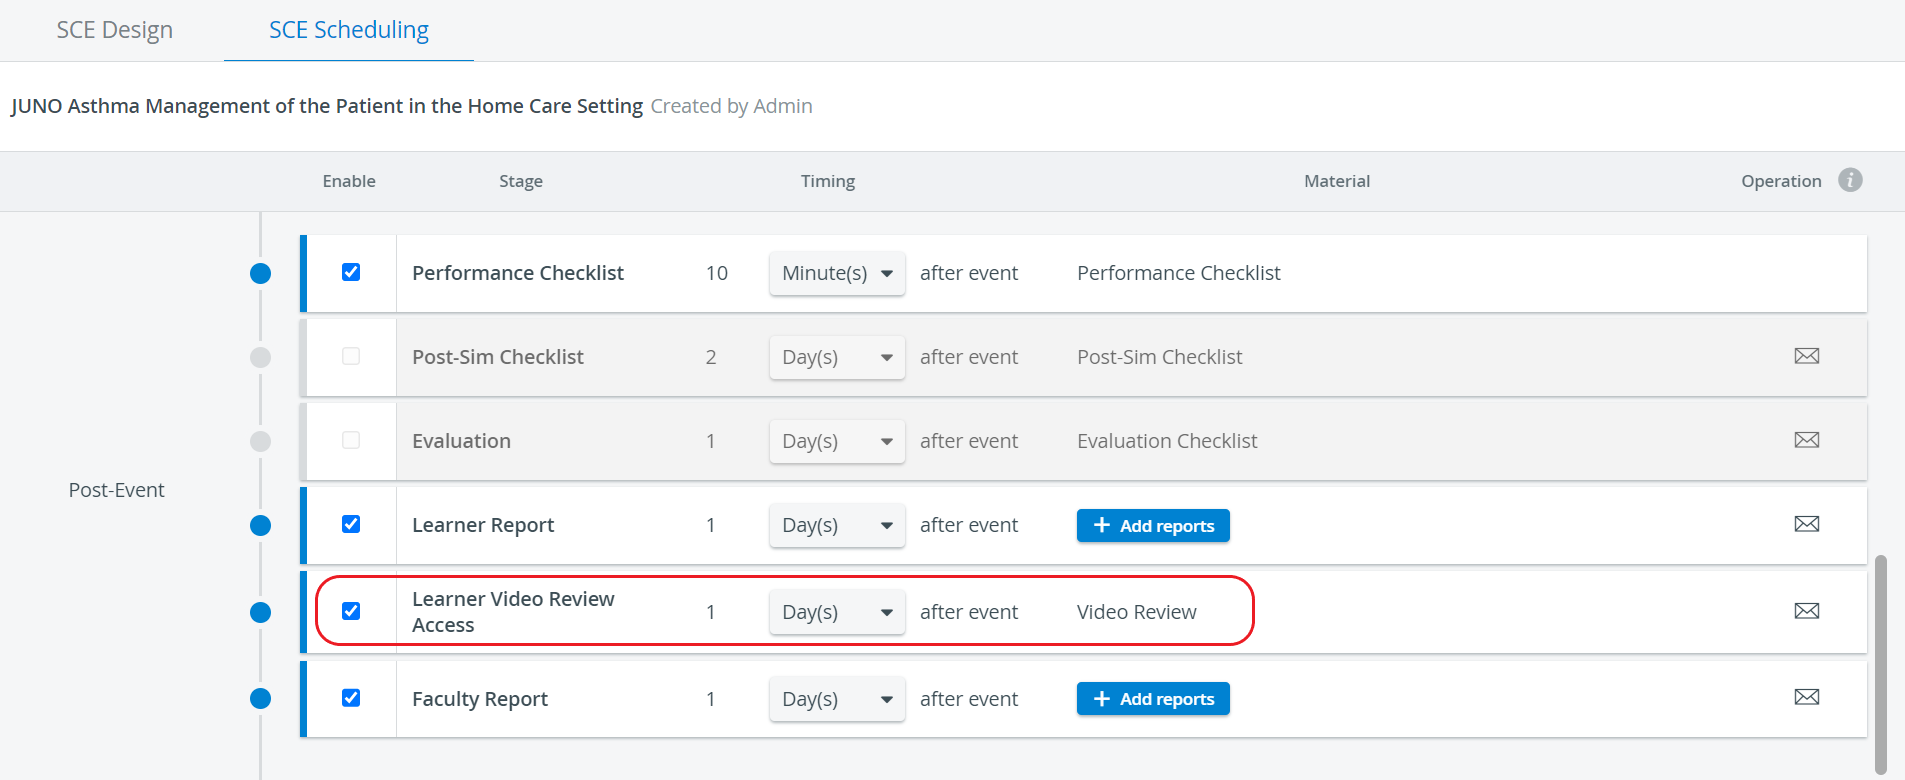Screen dimensions: 1905x780
Task: Enable the Post-Sim Checklist stage checkbox
Action: point(351,356)
